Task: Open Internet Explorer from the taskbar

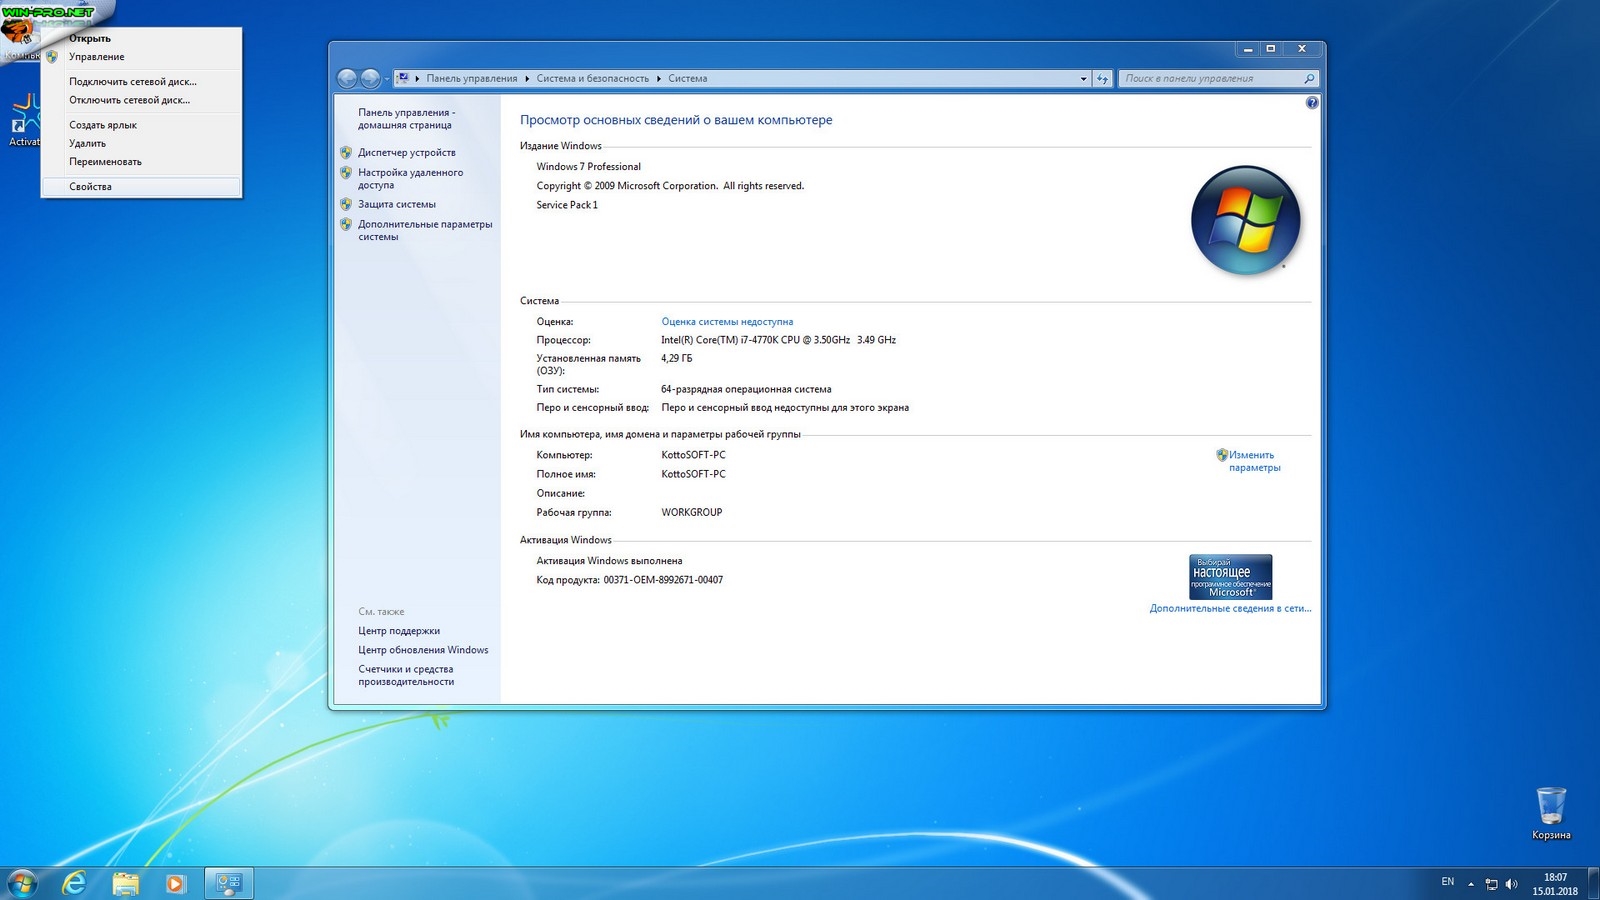Action: tap(74, 883)
